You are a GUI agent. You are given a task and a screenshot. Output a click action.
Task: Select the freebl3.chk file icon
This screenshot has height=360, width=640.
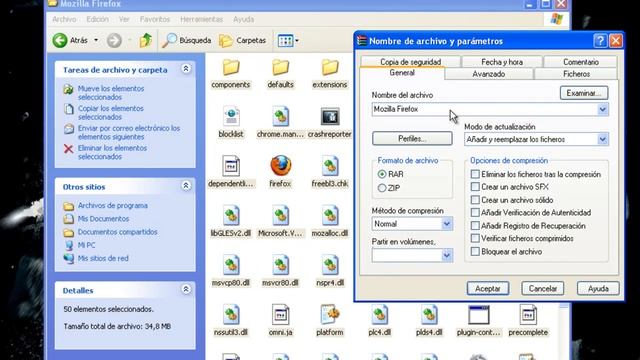coord(330,167)
